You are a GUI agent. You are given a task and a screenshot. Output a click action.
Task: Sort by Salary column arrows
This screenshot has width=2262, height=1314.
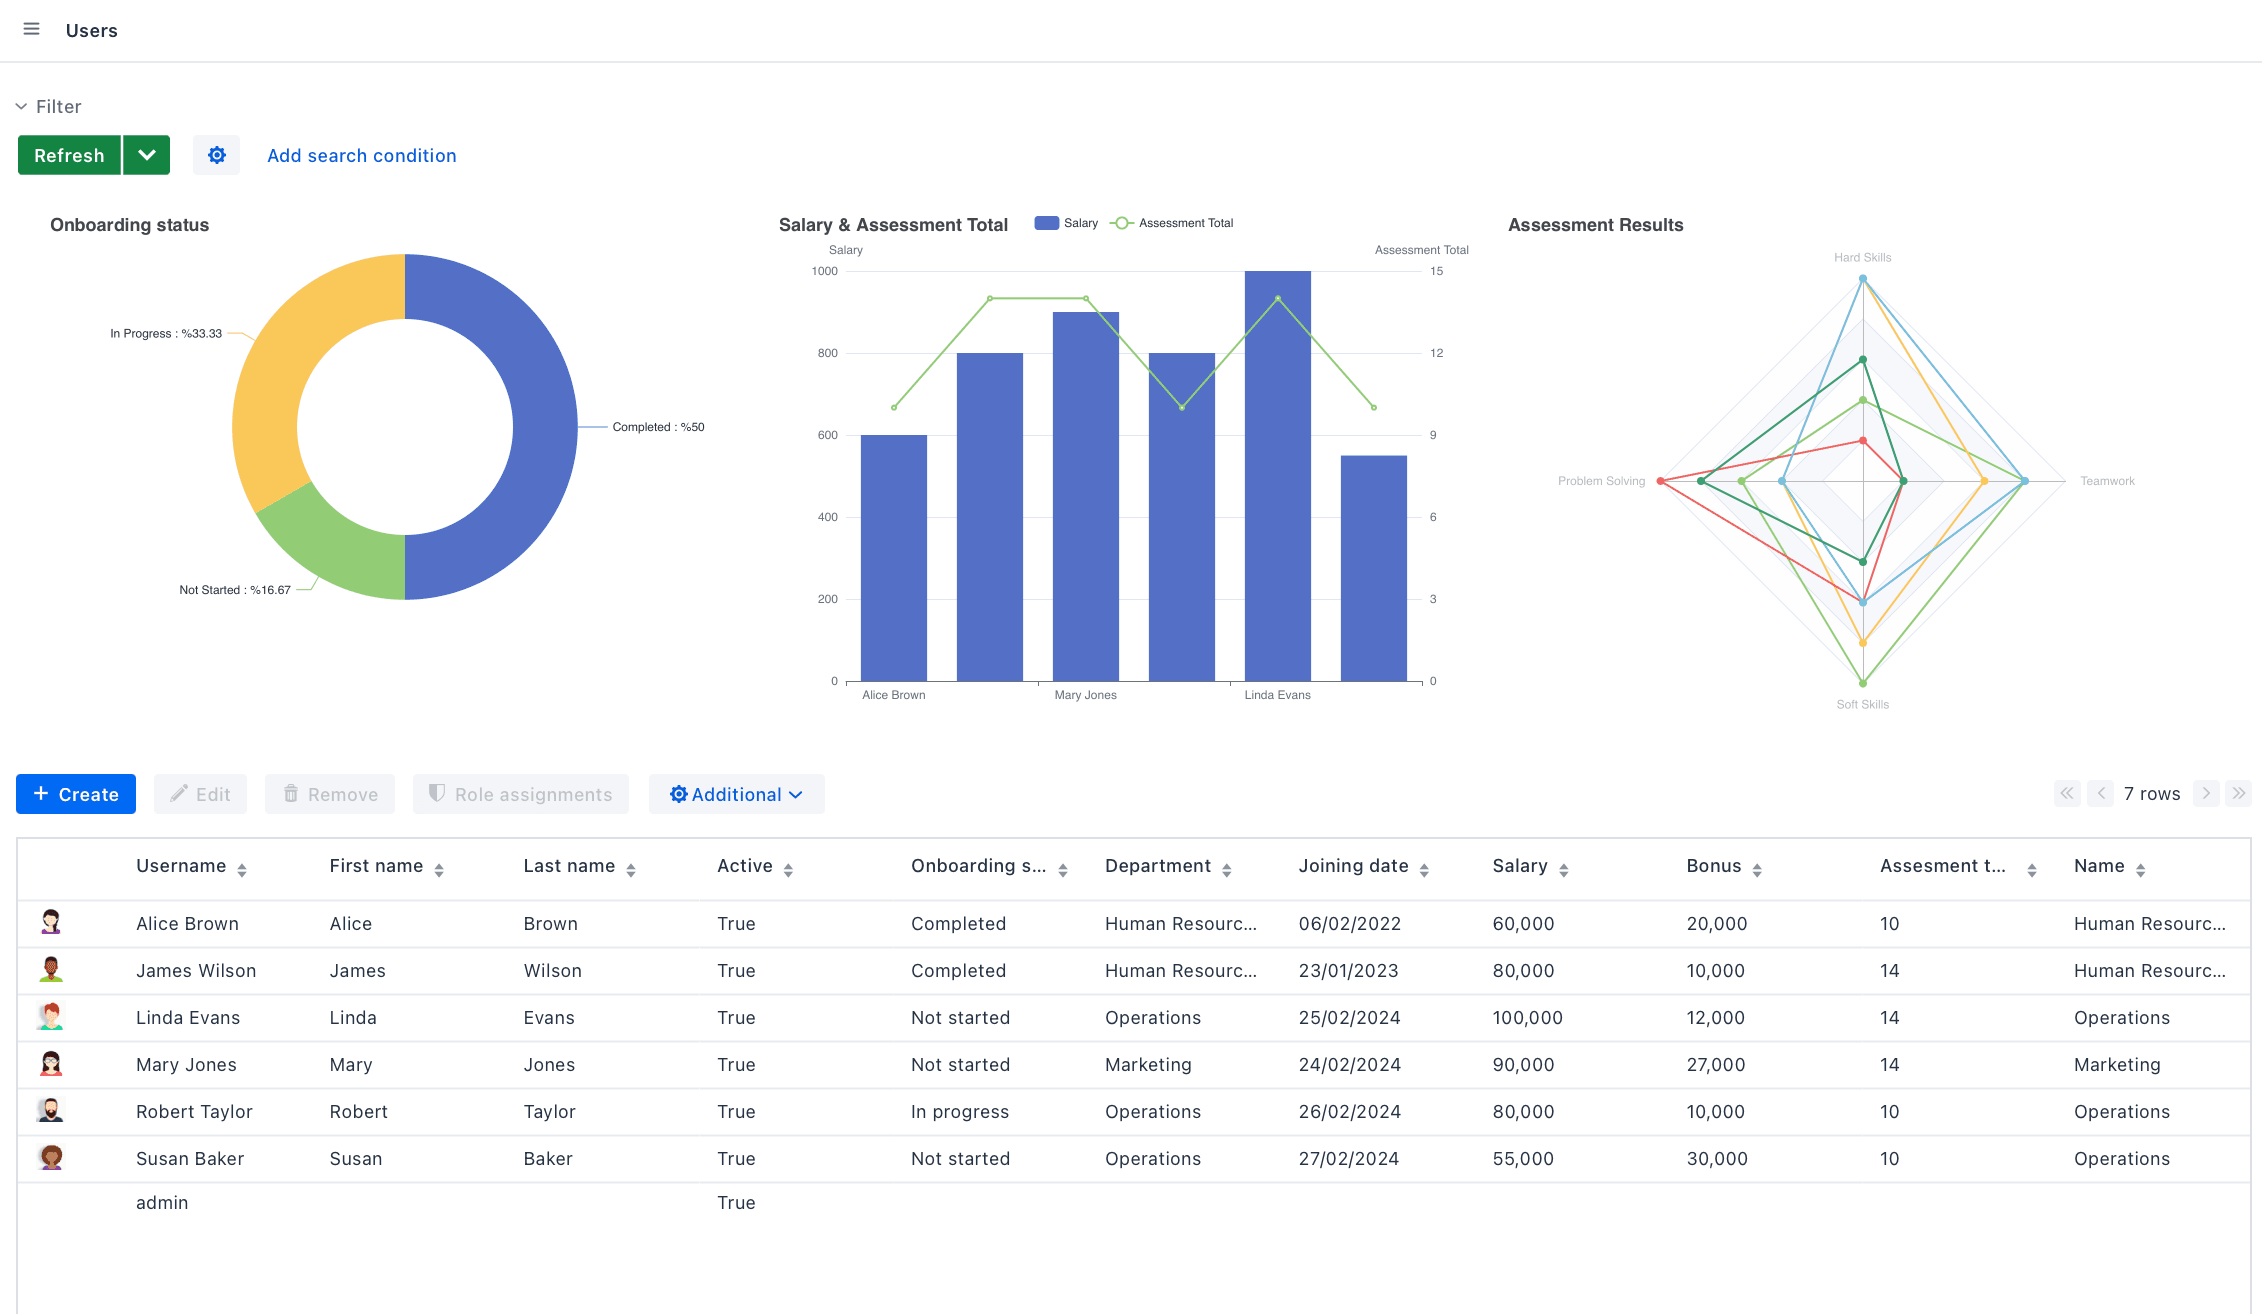click(1563, 870)
